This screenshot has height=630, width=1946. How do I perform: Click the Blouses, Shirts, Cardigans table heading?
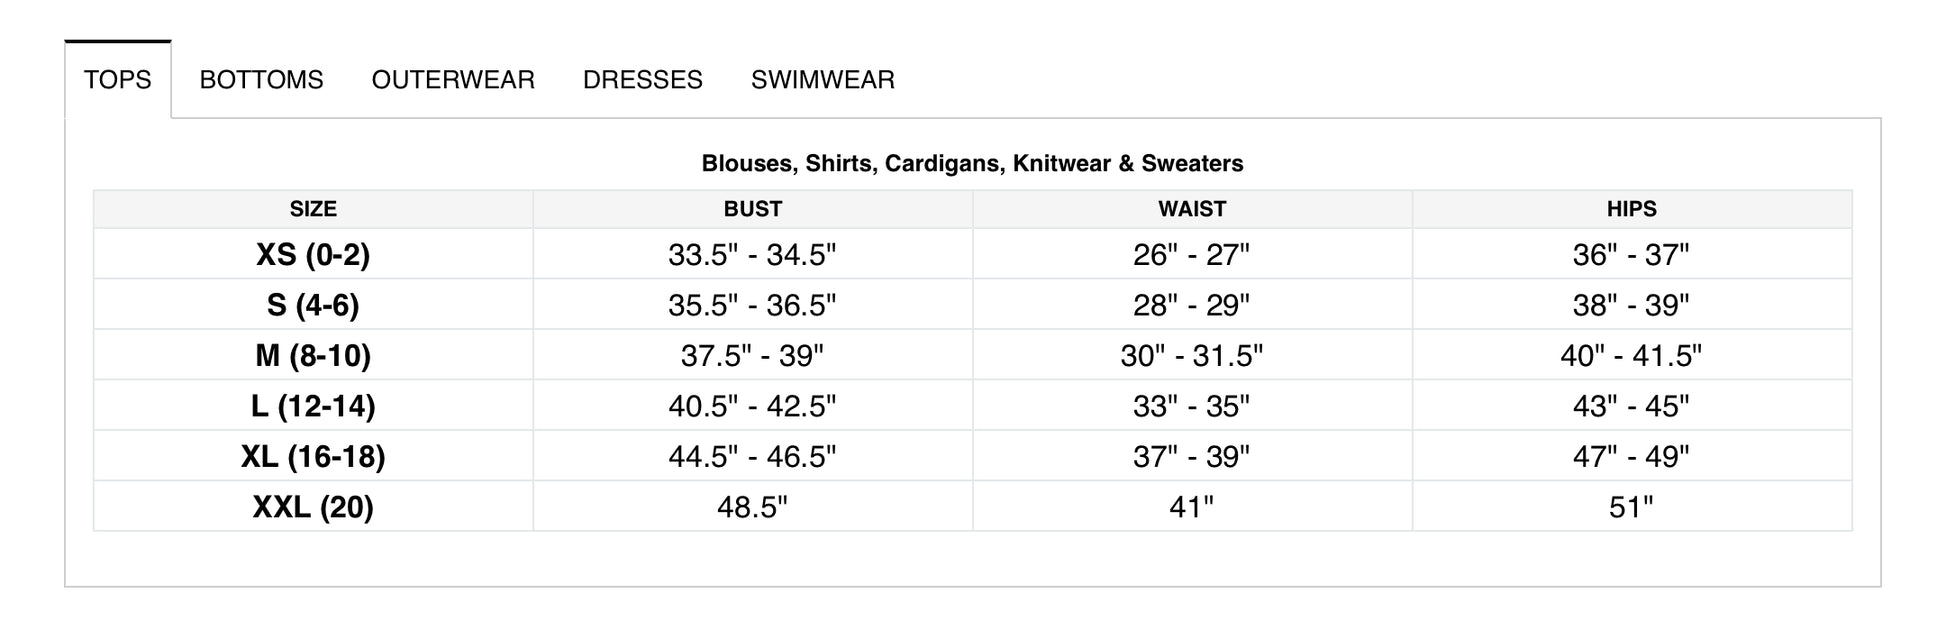click(972, 164)
